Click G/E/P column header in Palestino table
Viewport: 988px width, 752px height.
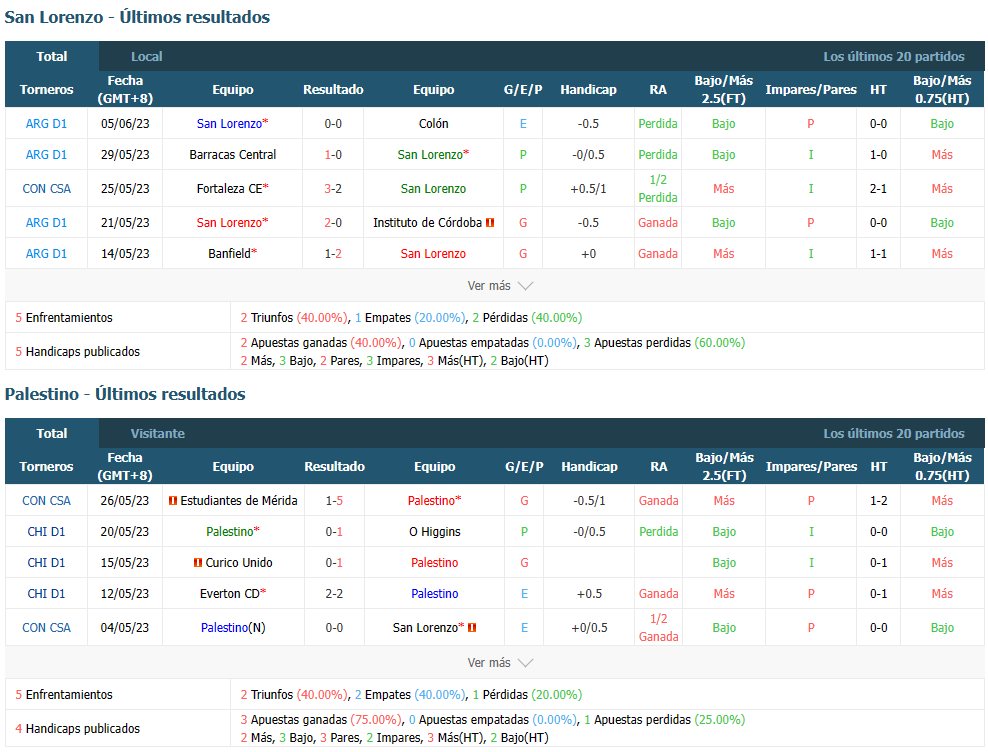[x=524, y=466]
